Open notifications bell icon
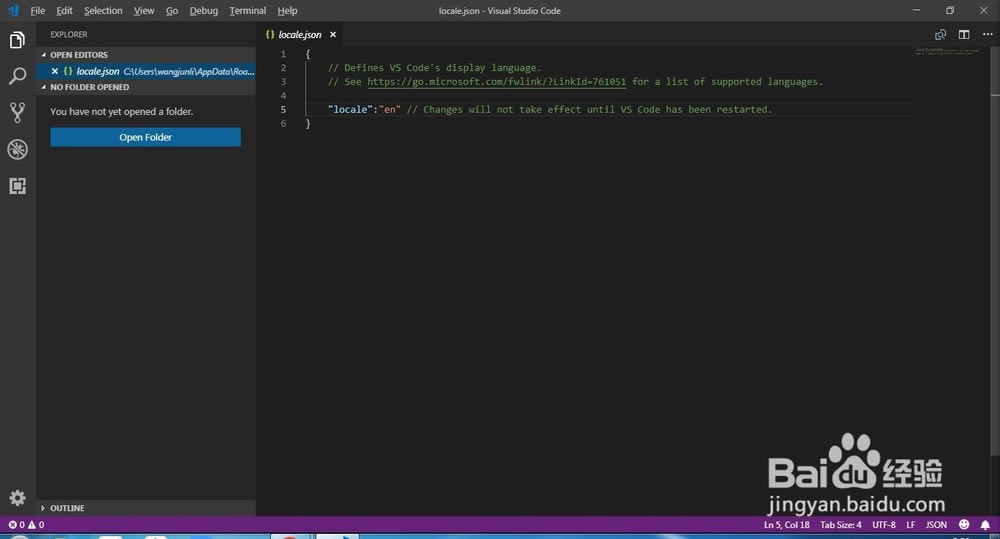 [985, 524]
